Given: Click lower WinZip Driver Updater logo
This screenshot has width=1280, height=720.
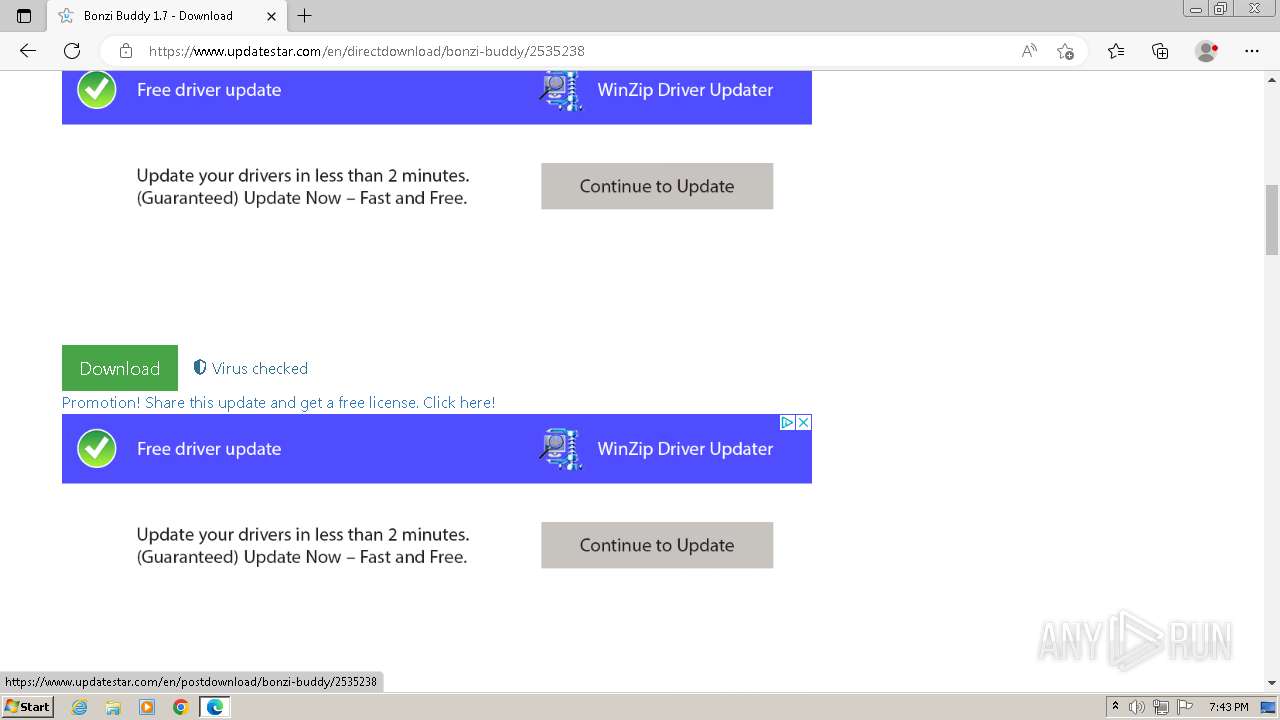Looking at the screenshot, I should tap(561, 449).
